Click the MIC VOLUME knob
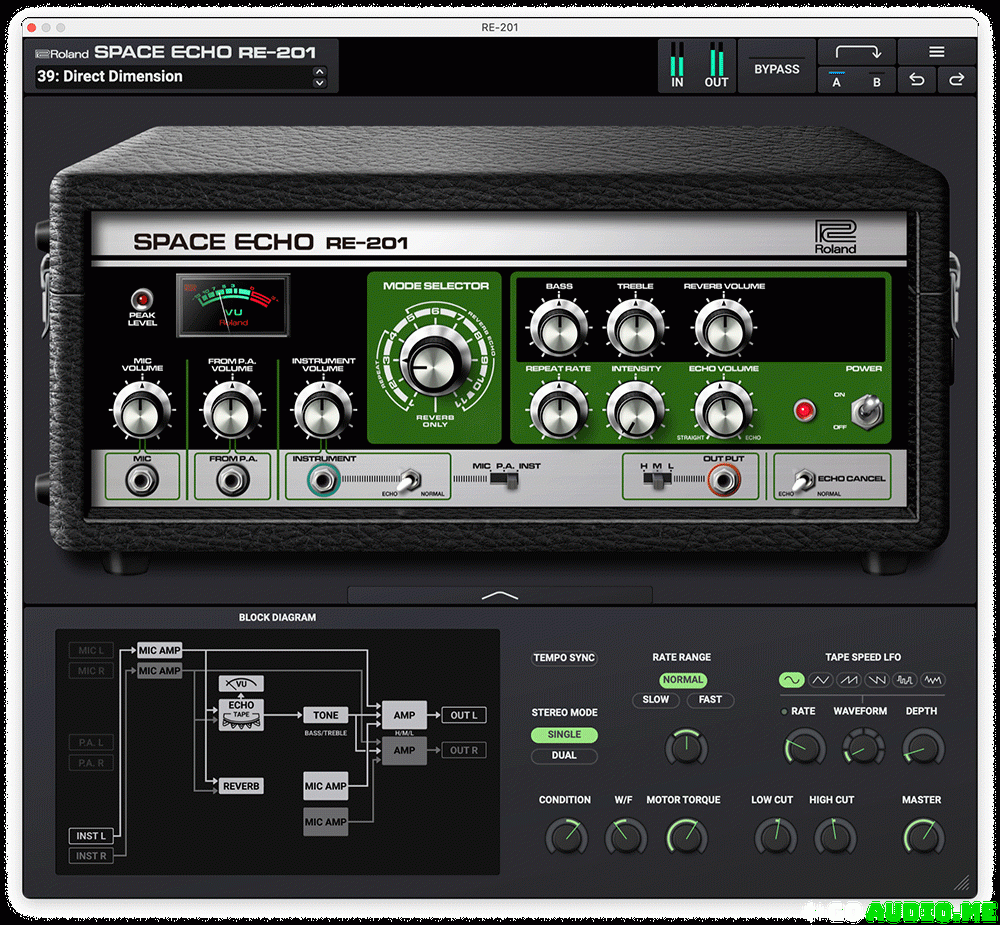This screenshot has width=1000, height=925. click(142, 411)
